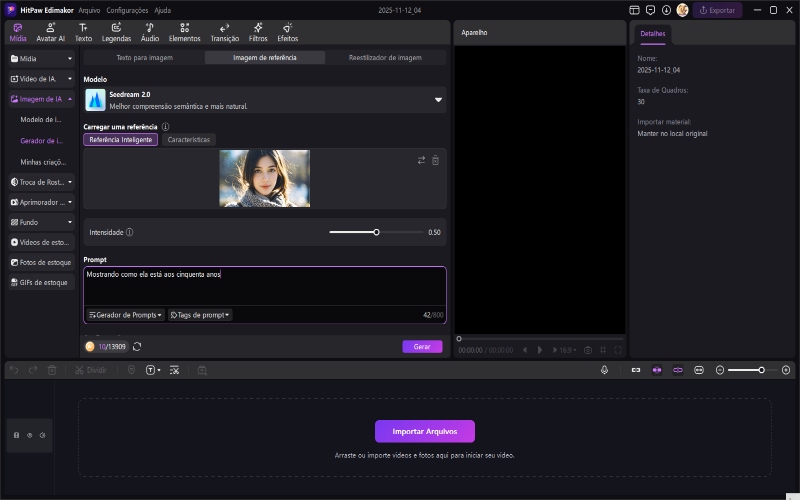This screenshot has height=500, width=800.
Task: Open the Configurações menu
Action: click(x=127, y=10)
